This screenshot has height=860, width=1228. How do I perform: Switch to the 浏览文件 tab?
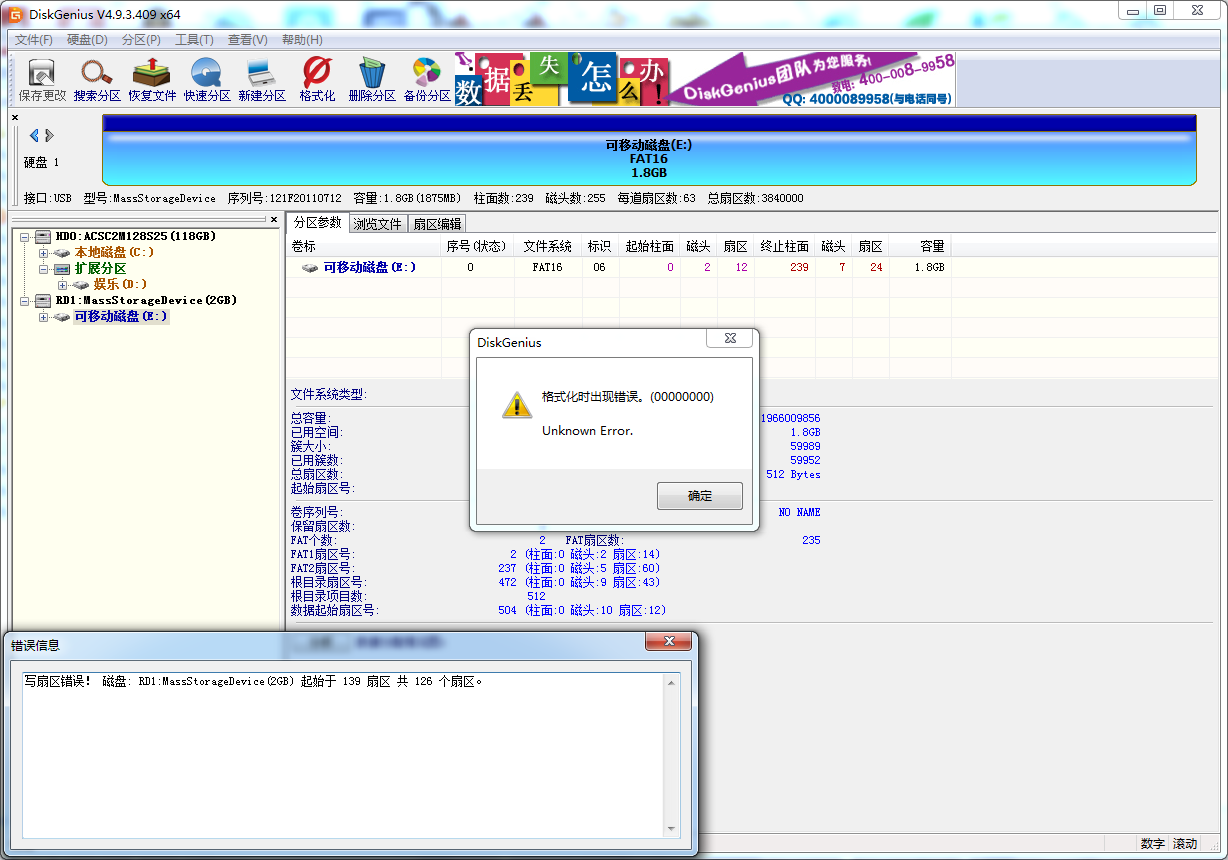(378, 224)
